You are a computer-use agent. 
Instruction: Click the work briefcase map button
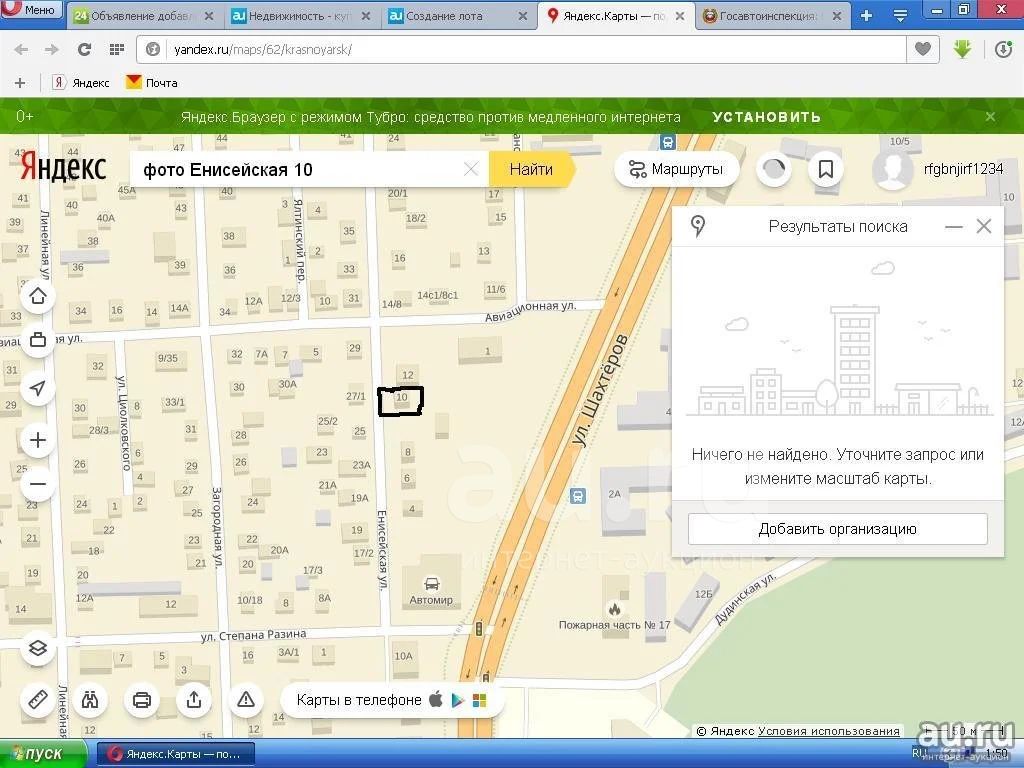pyautogui.click(x=38, y=340)
